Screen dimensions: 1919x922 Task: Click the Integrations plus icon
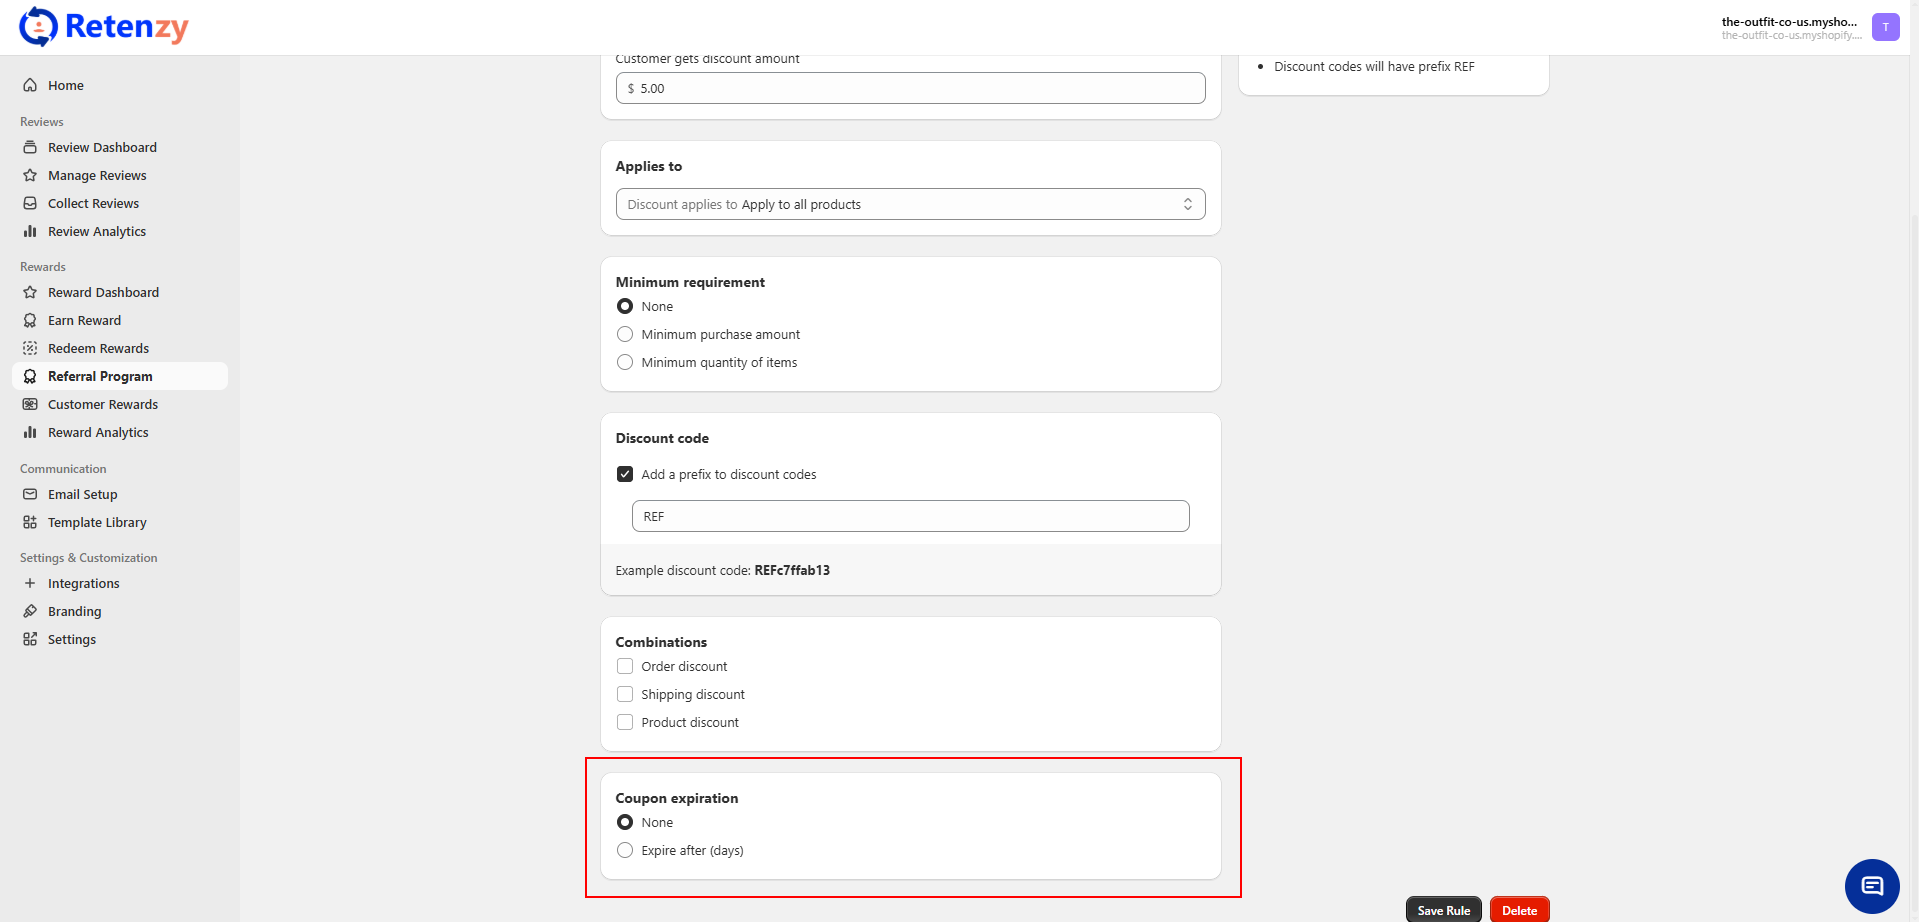(x=30, y=584)
